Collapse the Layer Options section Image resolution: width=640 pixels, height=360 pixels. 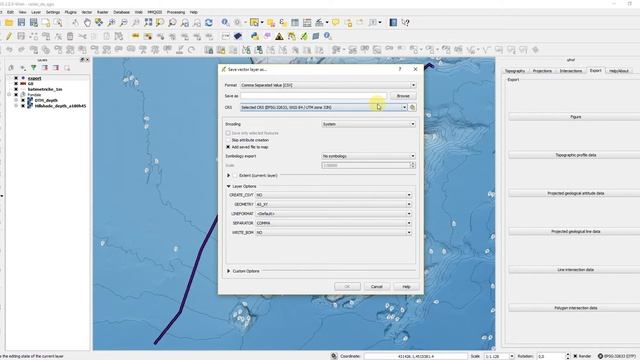click(229, 186)
